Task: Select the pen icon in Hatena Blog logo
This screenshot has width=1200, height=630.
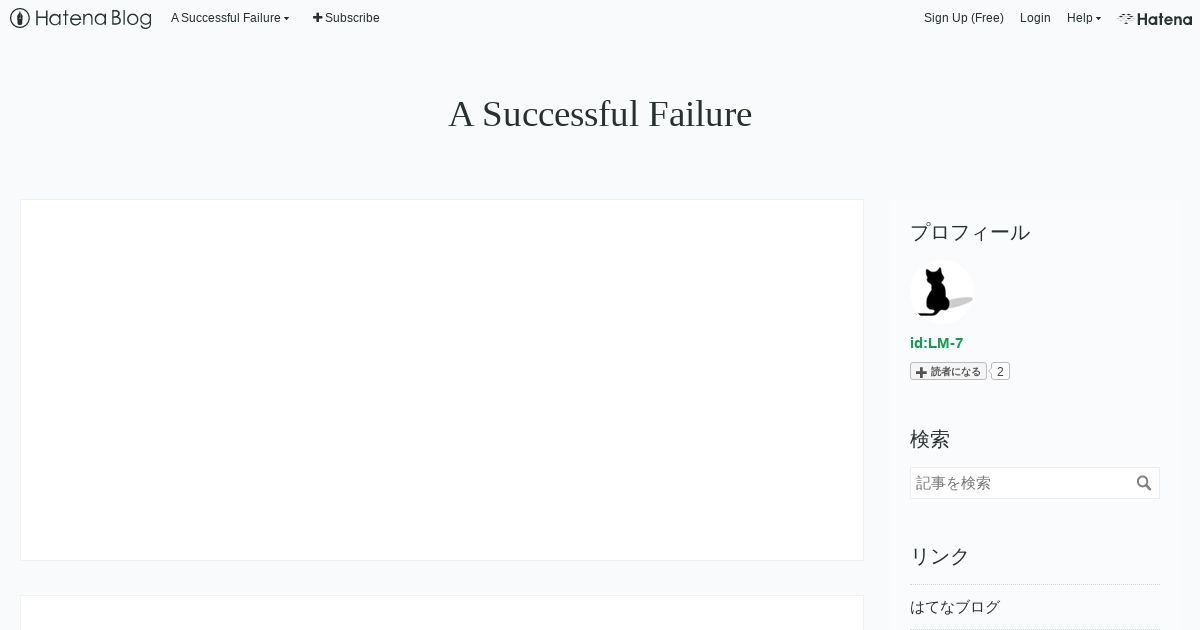Action: point(20,18)
